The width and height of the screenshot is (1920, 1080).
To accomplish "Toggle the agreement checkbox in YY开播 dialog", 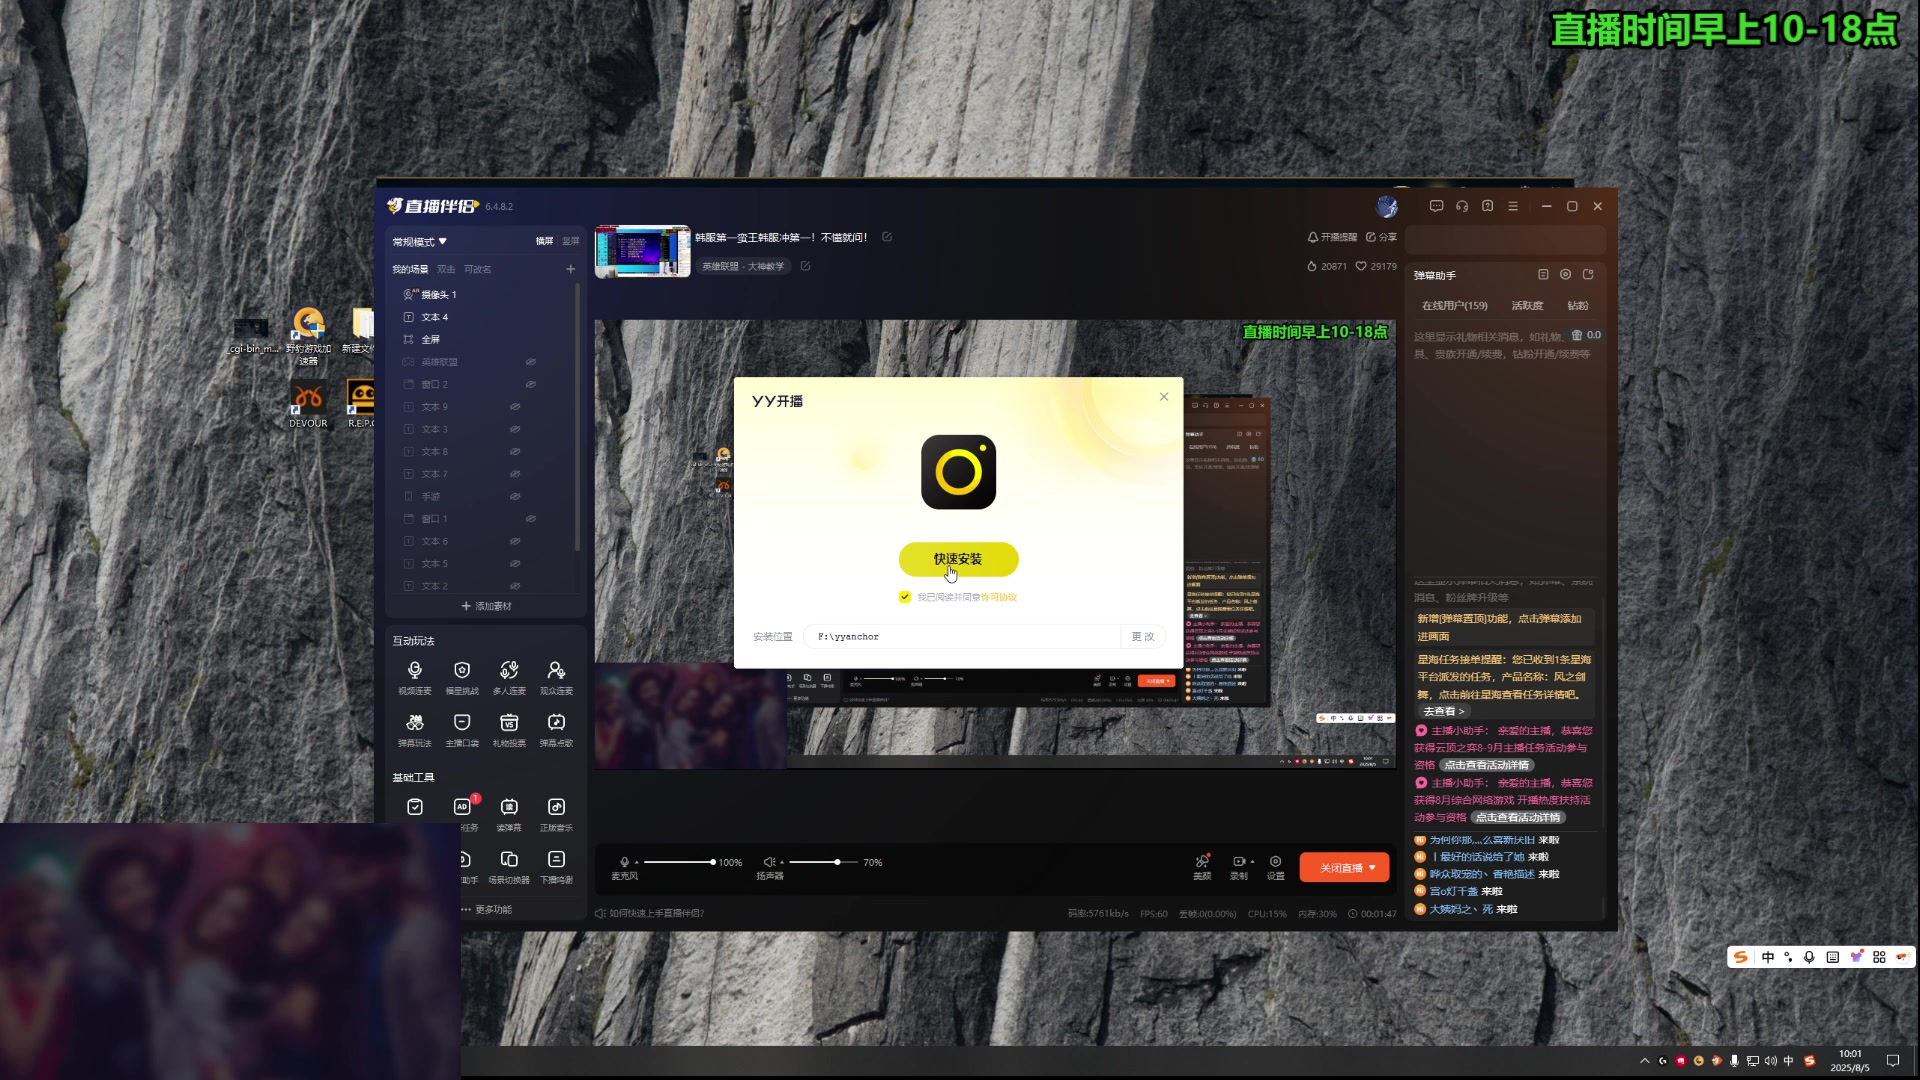I will pyautogui.click(x=905, y=597).
